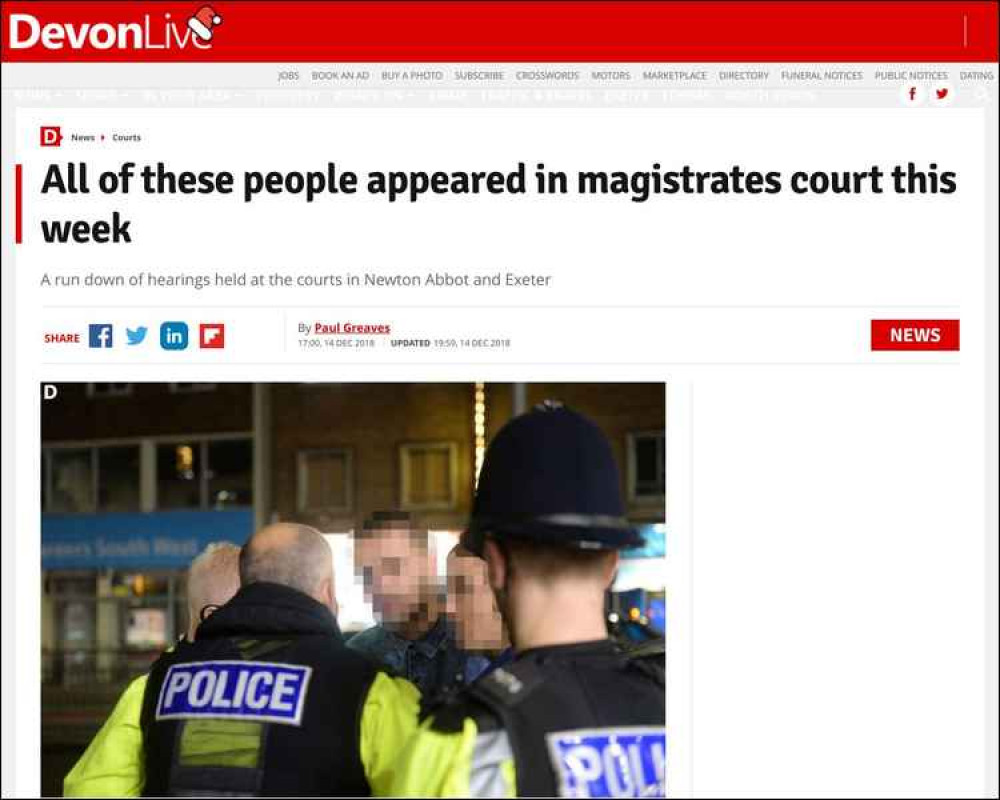Open Jobs in top menu
The image size is (1000, 800).
click(288, 75)
